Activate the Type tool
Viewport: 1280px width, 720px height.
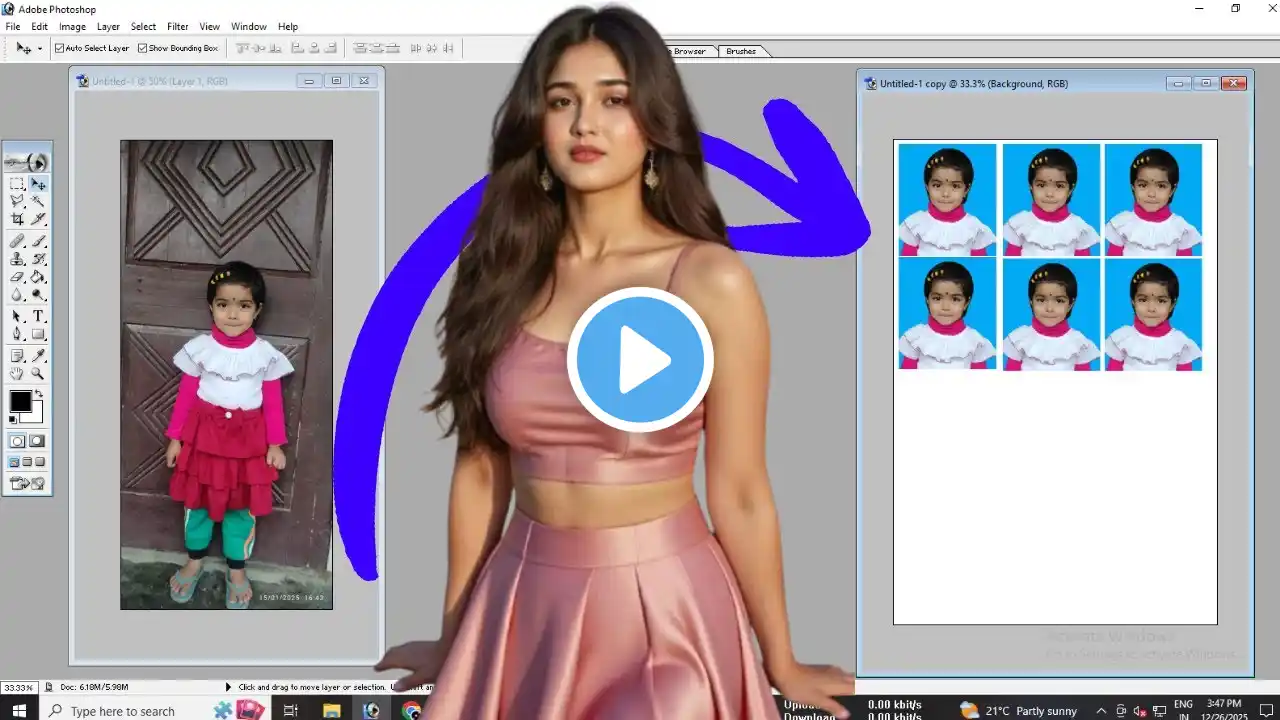38,316
